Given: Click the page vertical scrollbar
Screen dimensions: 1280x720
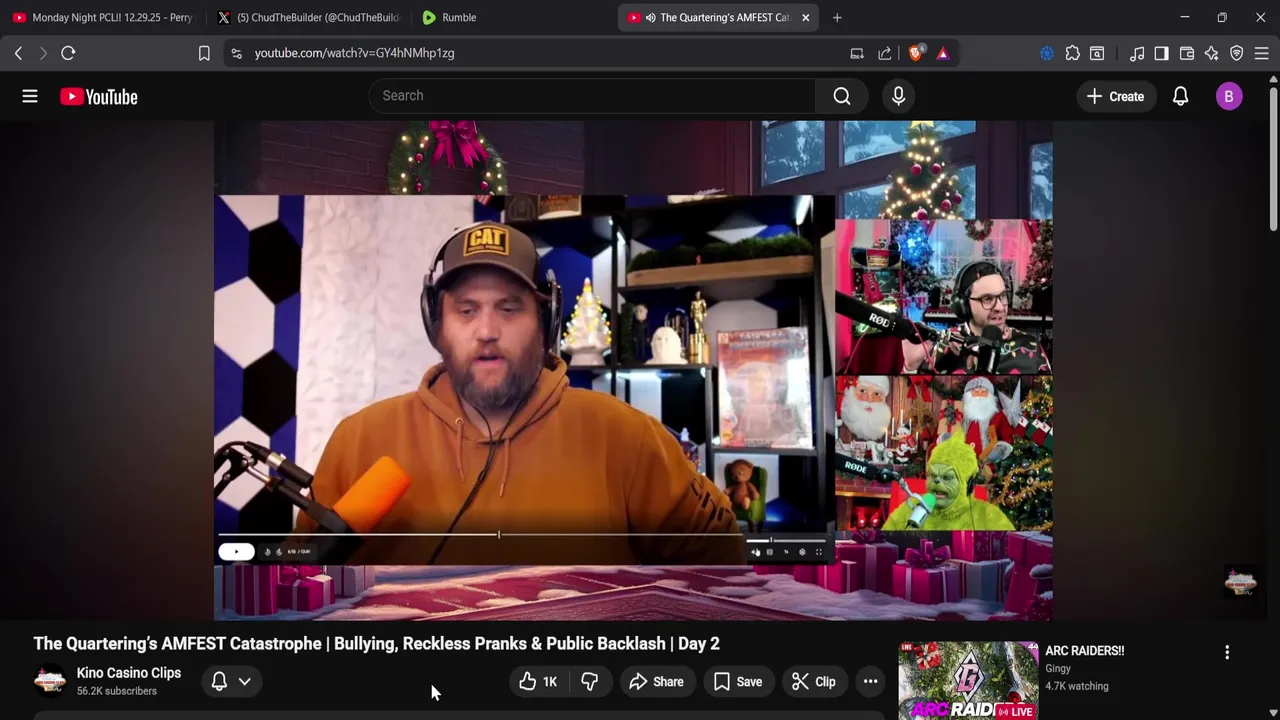Looking at the screenshot, I should tap(1273, 160).
